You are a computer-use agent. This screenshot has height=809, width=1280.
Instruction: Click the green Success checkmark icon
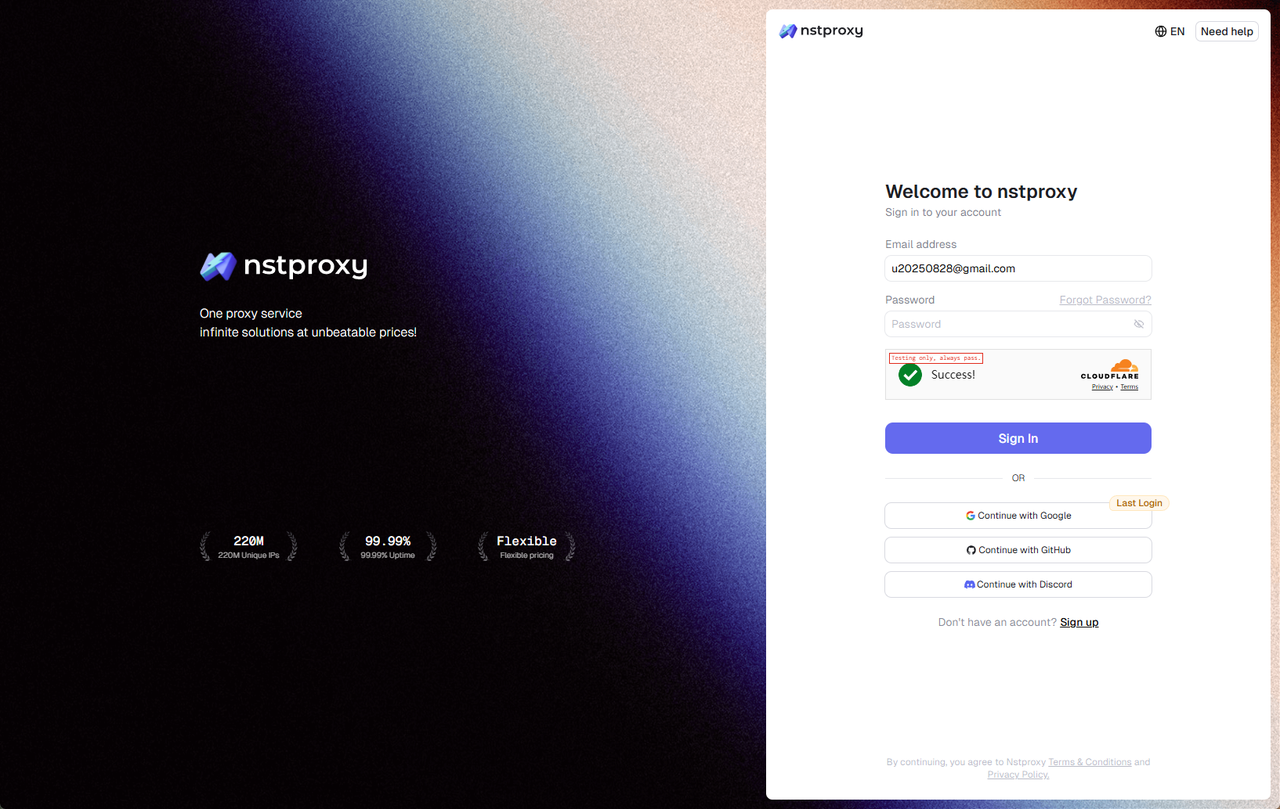click(910, 375)
